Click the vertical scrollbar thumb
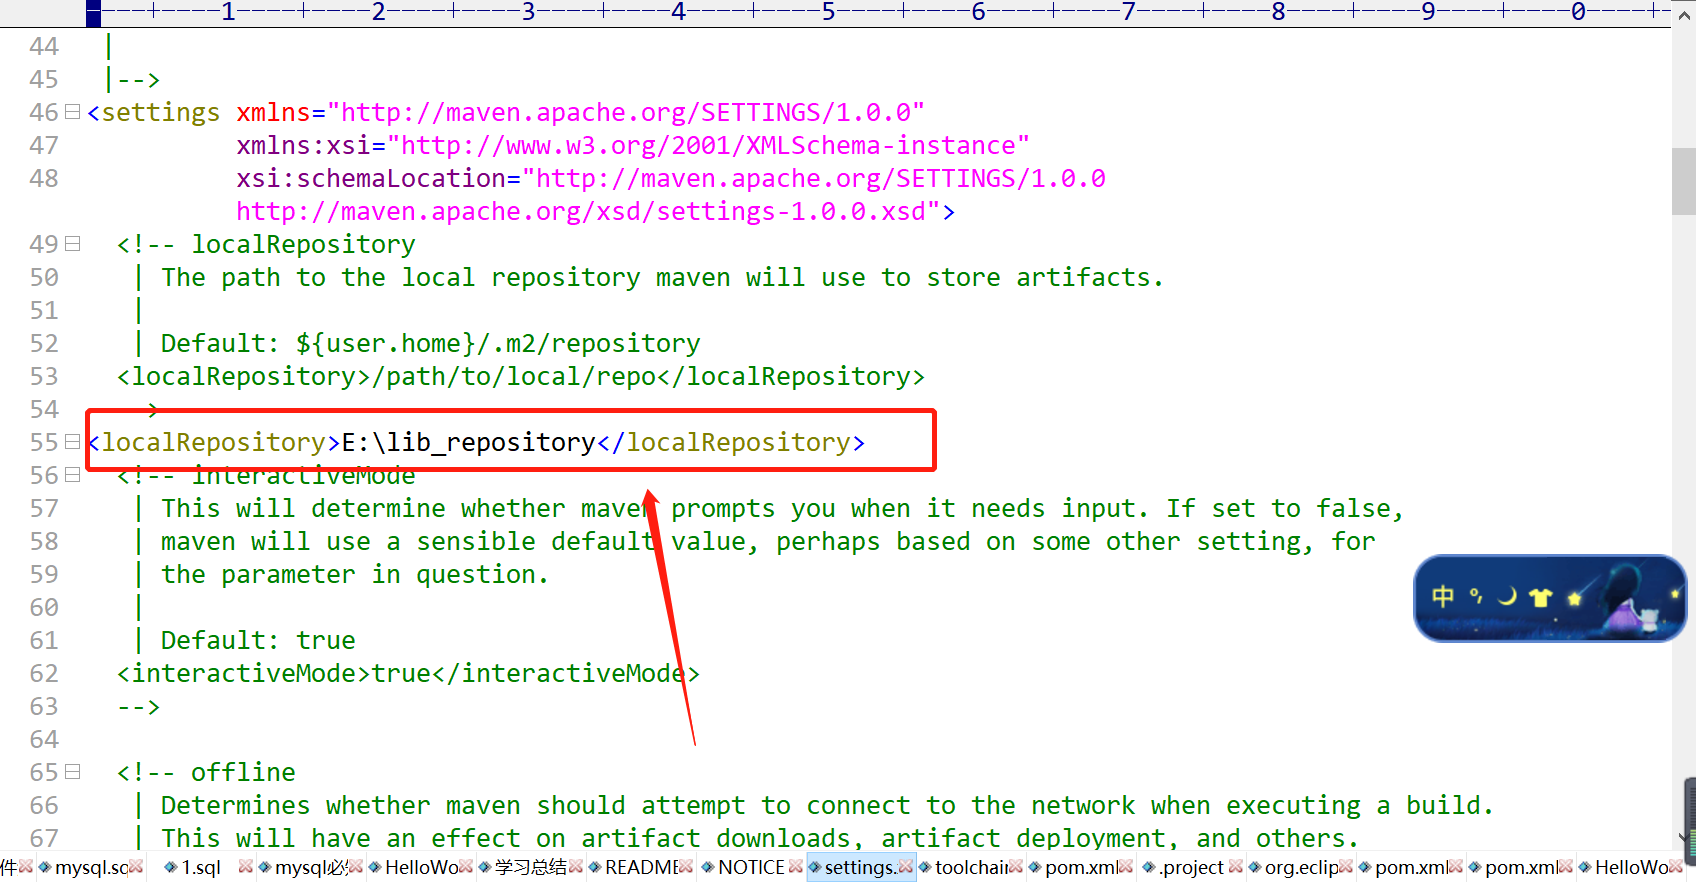1696x883 pixels. [1684, 181]
